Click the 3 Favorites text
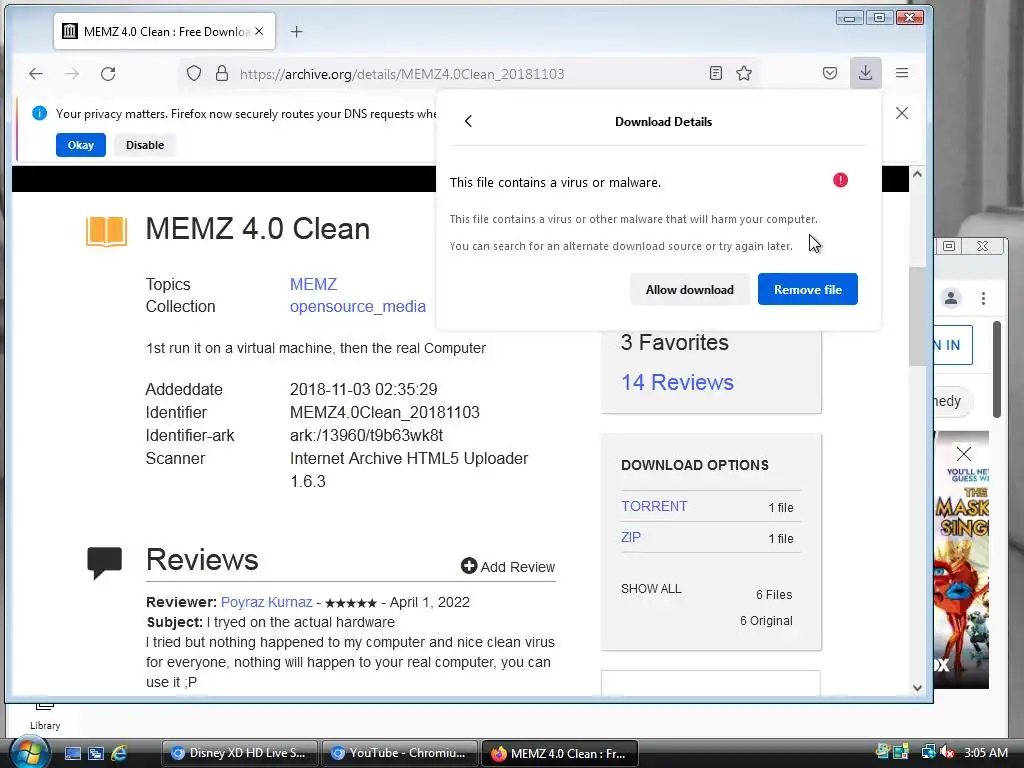Image resolution: width=1024 pixels, height=768 pixels. [675, 342]
